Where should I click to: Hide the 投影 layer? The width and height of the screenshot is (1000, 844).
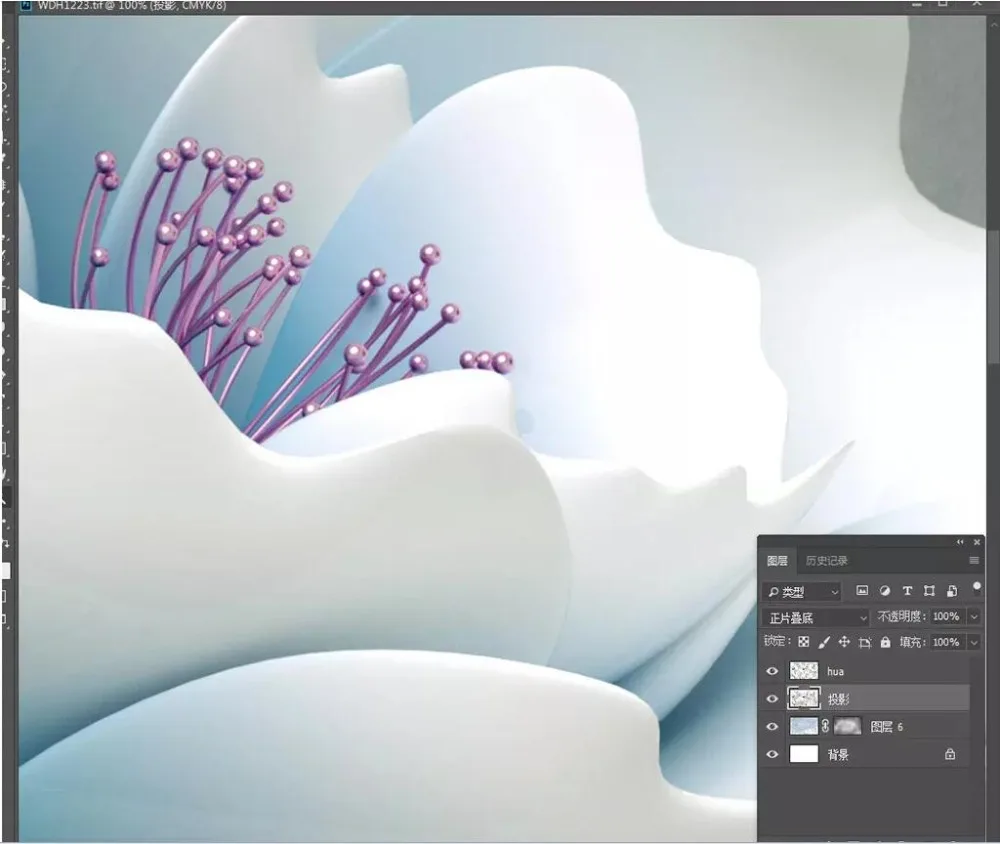click(x=772, y=699)
